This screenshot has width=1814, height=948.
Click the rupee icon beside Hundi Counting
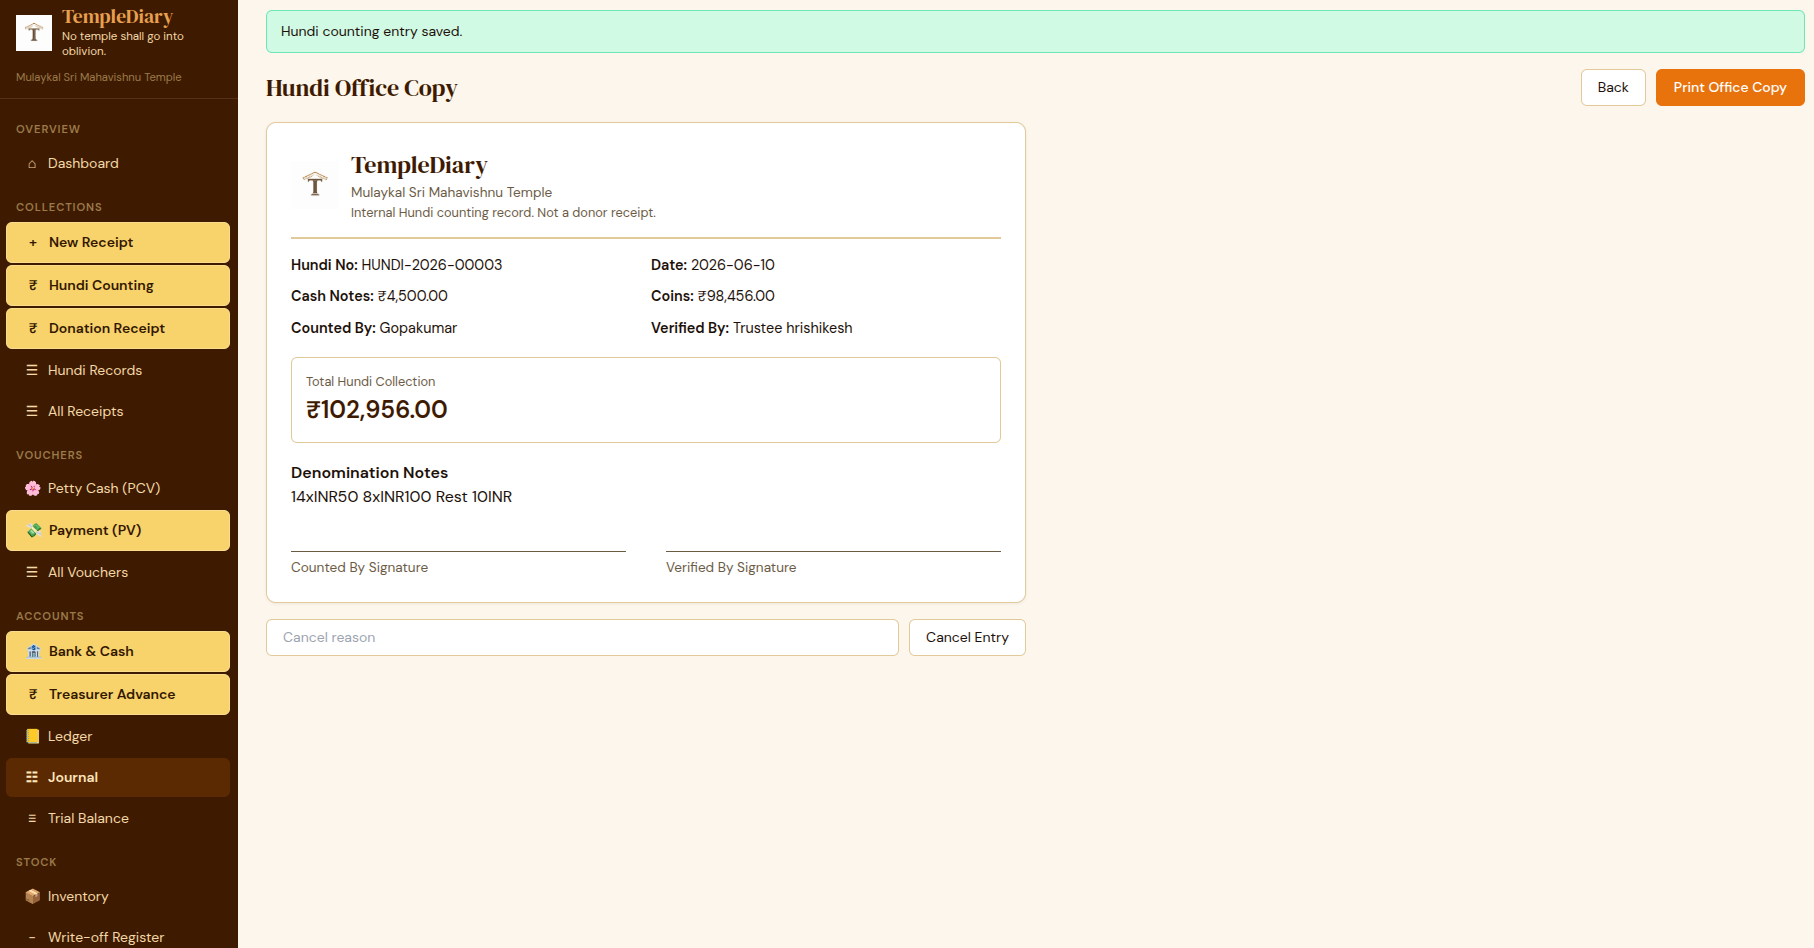(33, 286)
